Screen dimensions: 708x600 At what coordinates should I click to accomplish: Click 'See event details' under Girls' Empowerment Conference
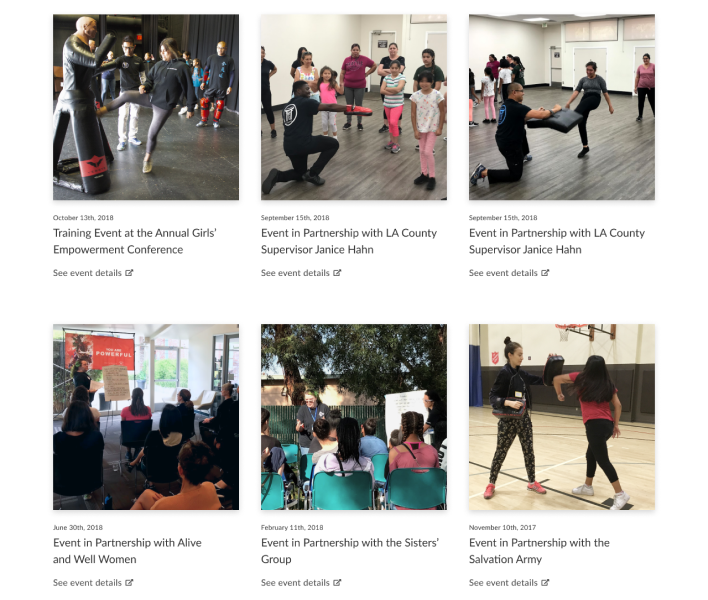(87, 273)
